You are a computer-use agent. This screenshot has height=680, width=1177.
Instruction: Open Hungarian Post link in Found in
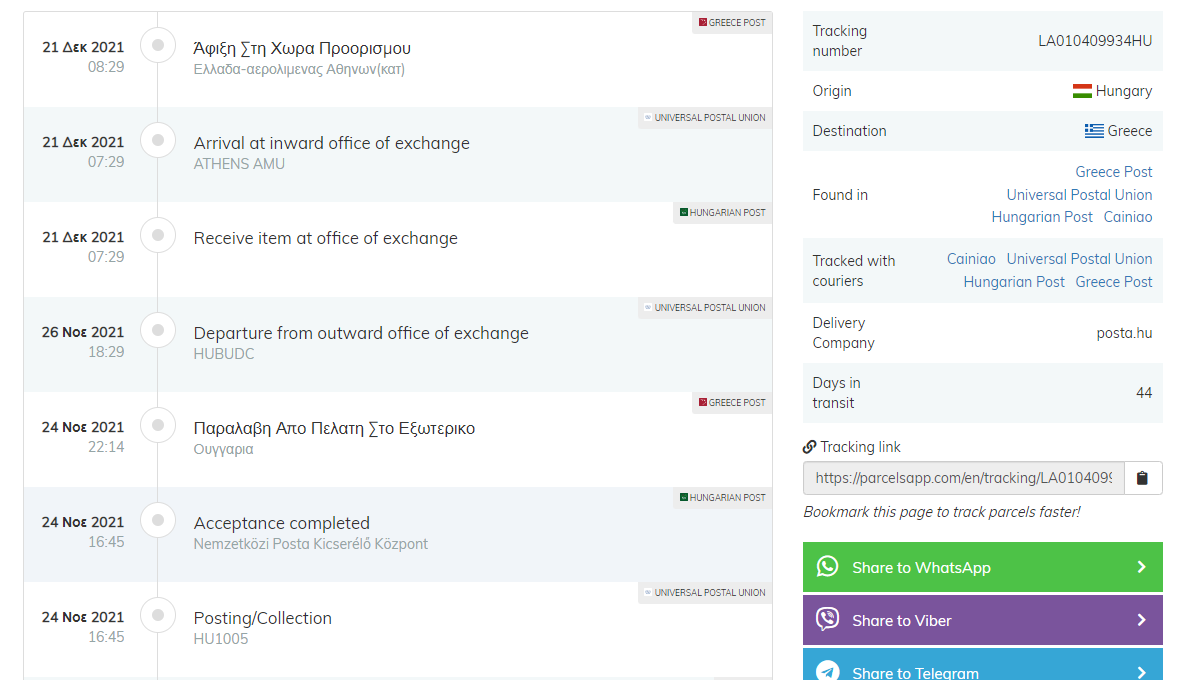pos(1041,217)
